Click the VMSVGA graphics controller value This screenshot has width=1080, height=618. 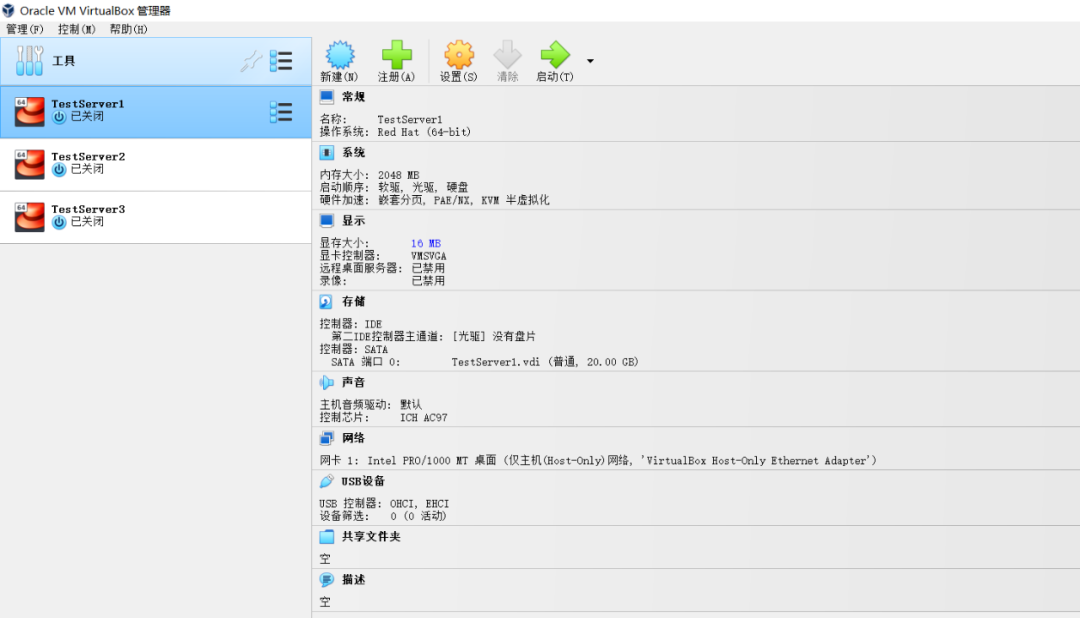click(428, 256)
